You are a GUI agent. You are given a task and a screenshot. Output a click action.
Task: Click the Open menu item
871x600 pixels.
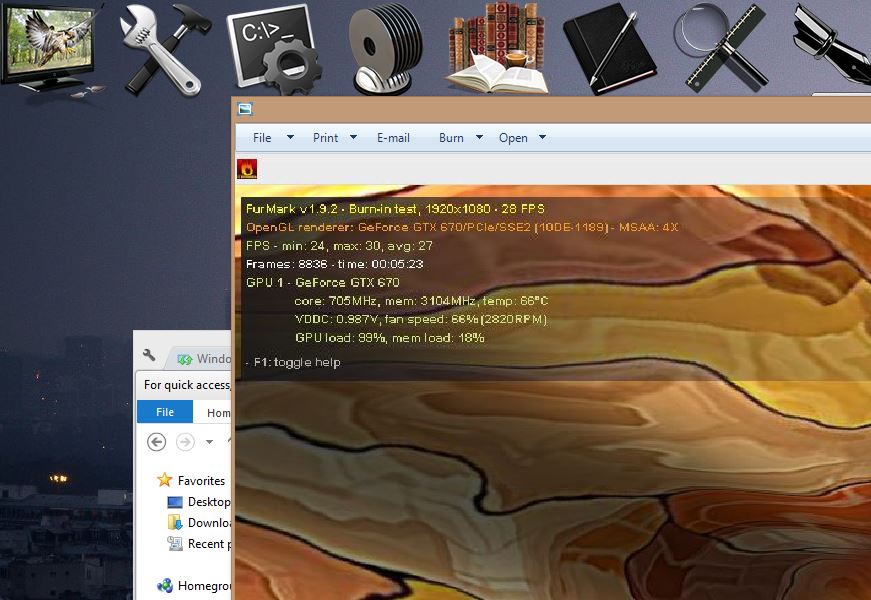click(513, 138)
